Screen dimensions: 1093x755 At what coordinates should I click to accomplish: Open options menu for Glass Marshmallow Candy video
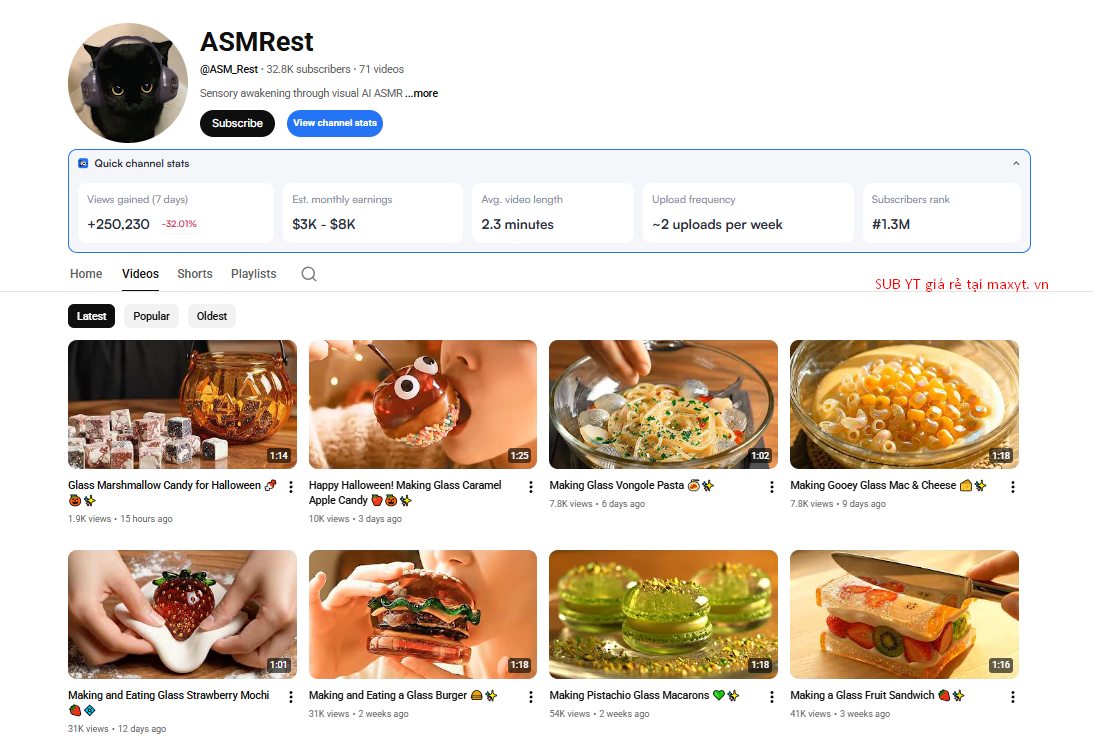[x=291, y=487]
